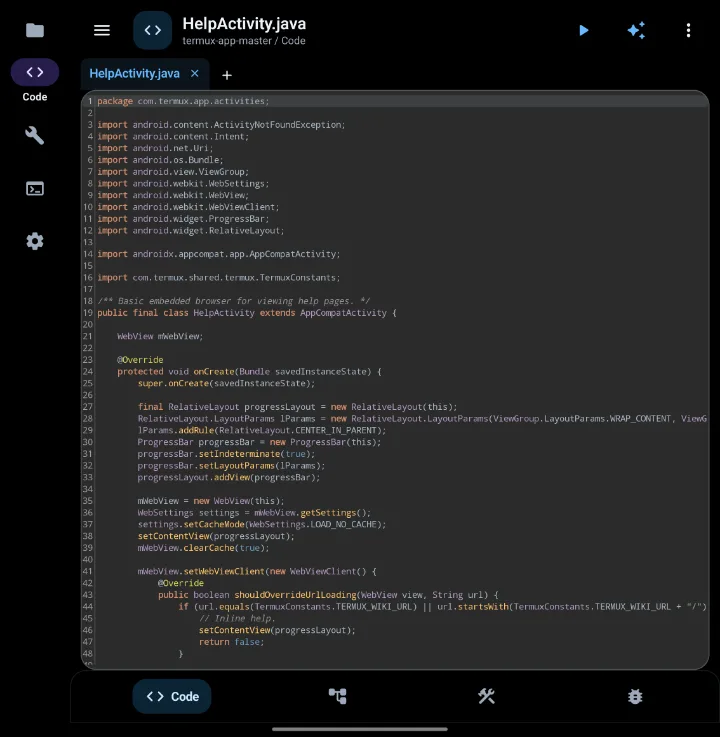720x737 pixels.
Task: Click the Inline help comment
Action: (237, 618)
